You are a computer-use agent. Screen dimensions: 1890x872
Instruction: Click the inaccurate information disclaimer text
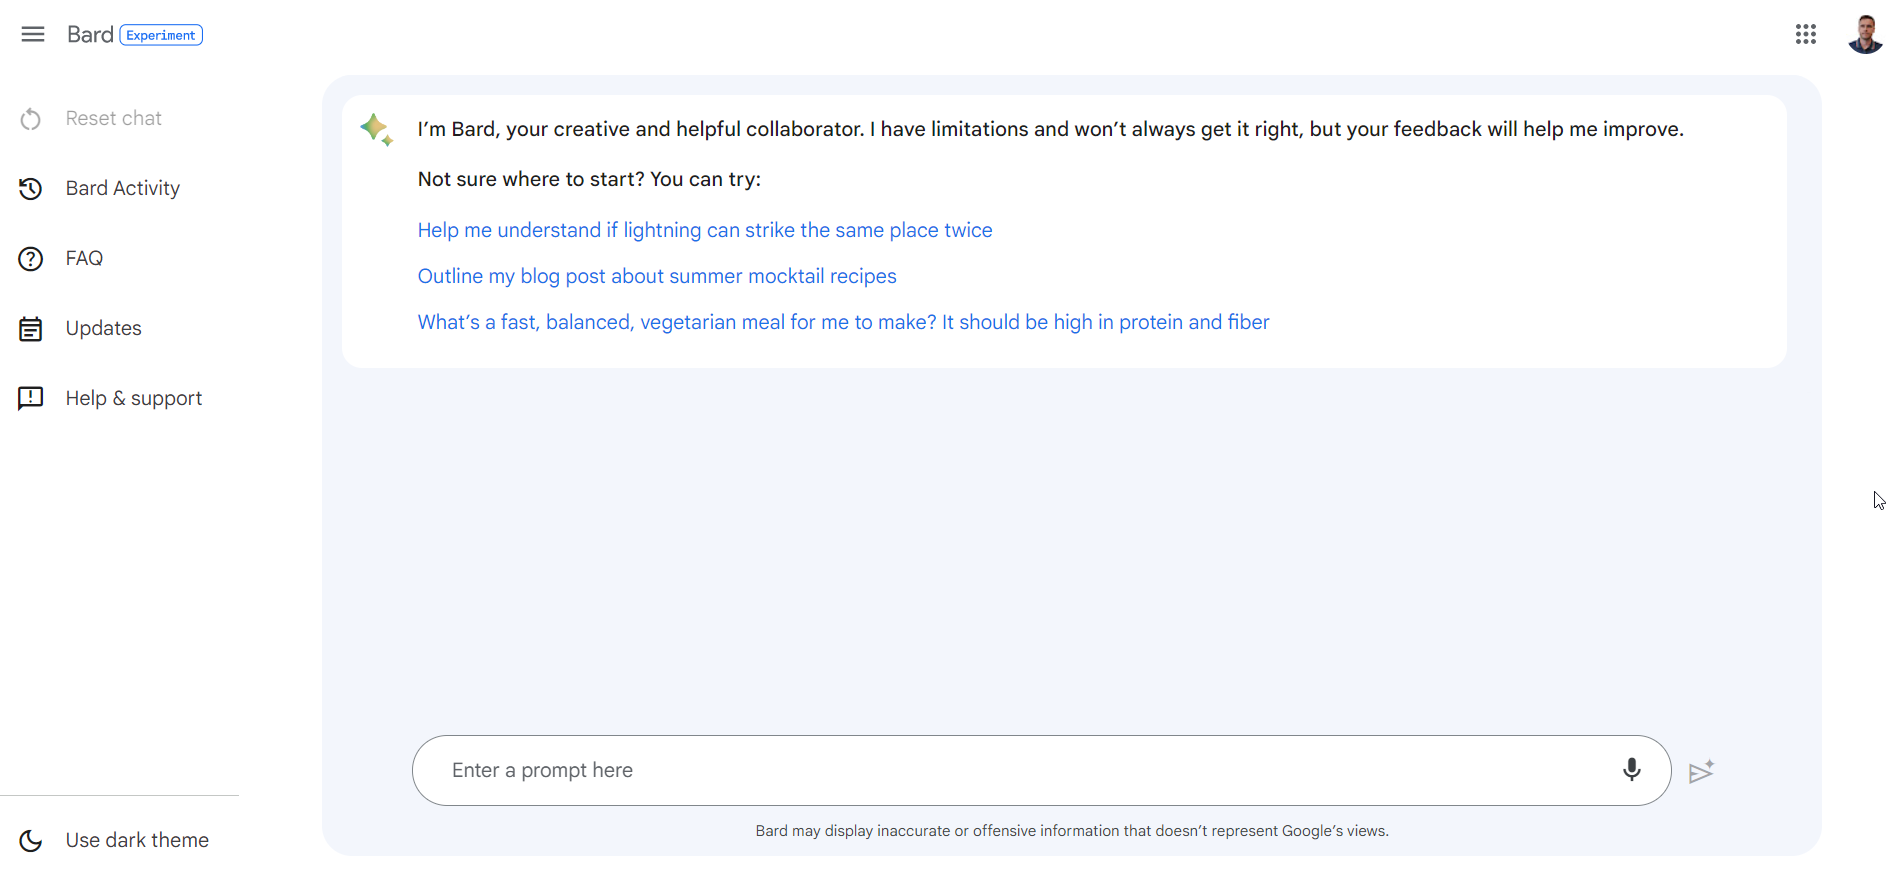tap(1072, 831)
